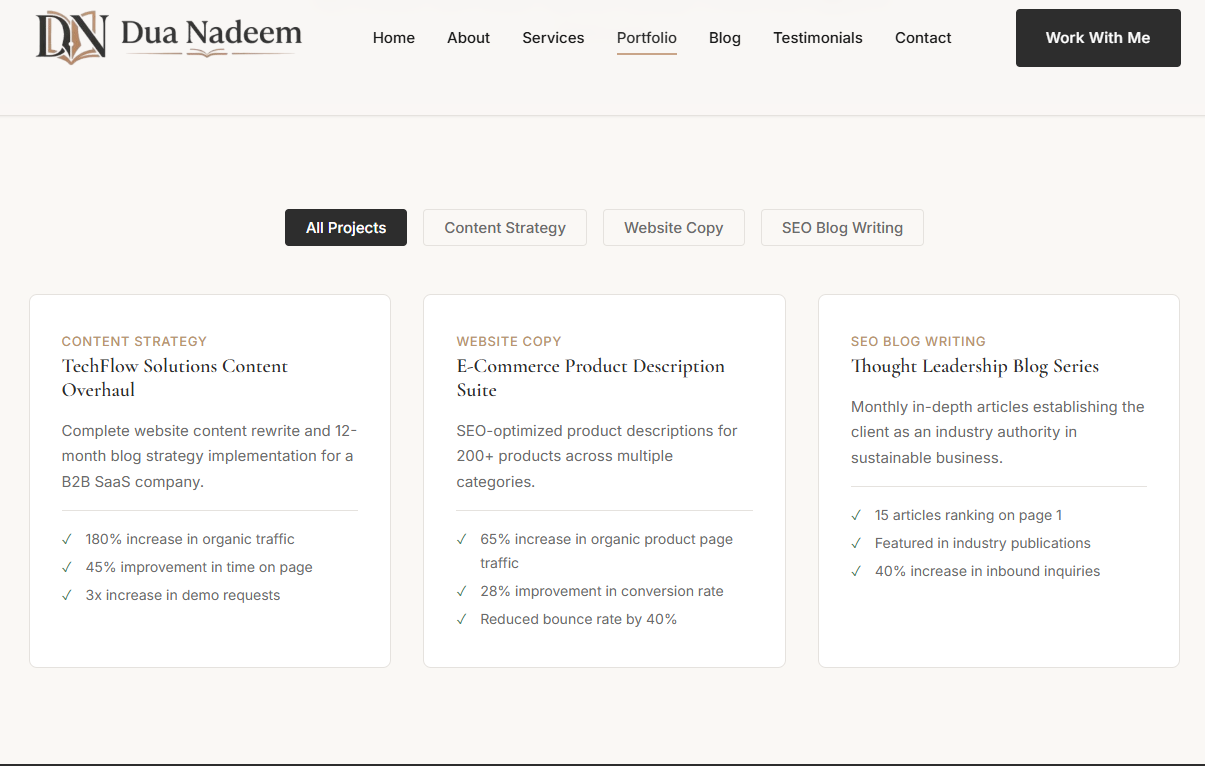1205x766 pixels.
Task: Open the Services menu item
Action: [553, 38]
